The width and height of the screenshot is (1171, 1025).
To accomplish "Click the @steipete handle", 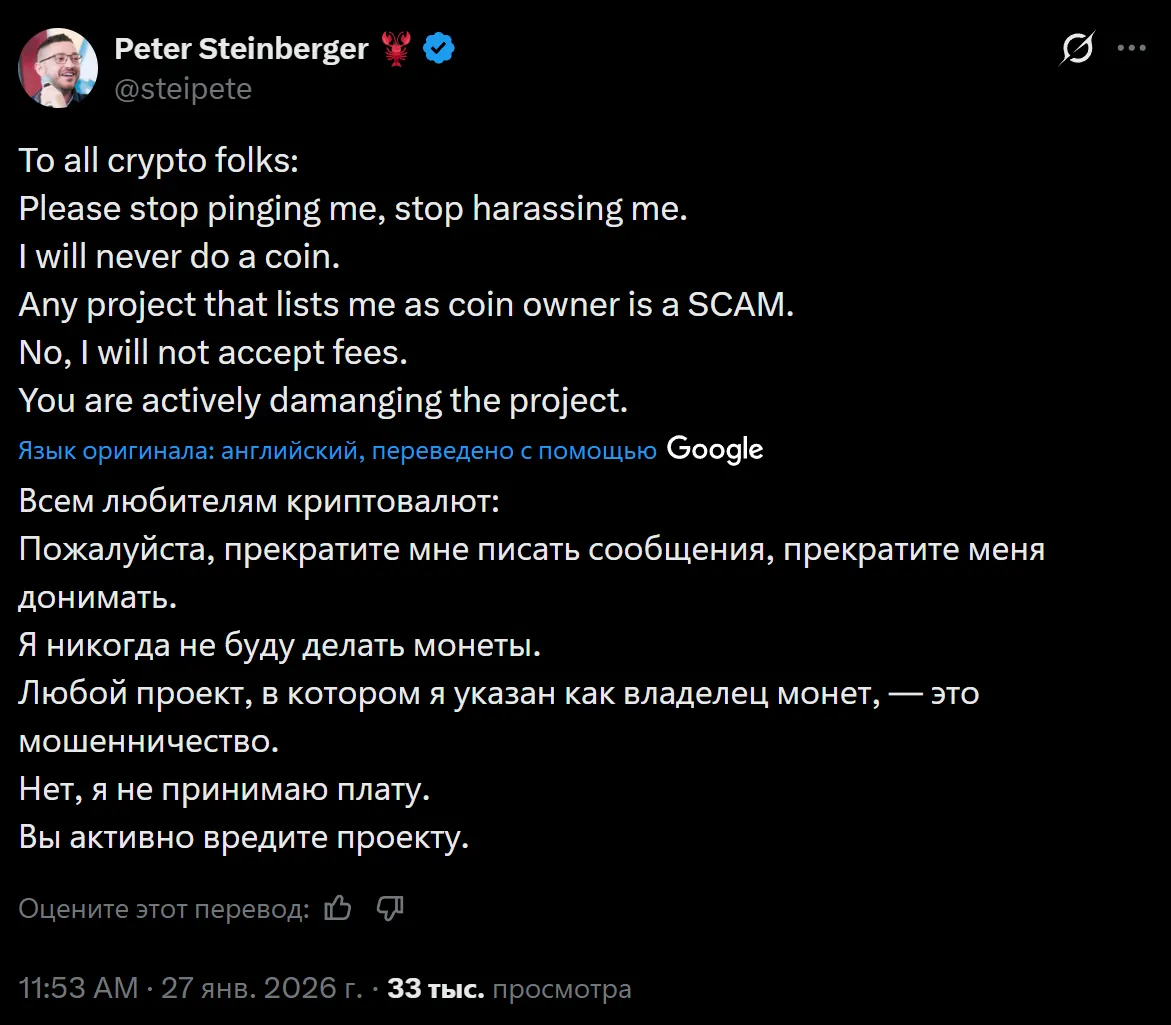I will 185,89.
